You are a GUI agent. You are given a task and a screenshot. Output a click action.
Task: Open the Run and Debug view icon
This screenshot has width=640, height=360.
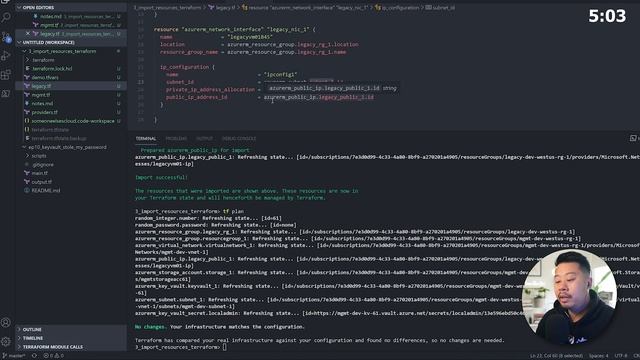click(6, 56)
